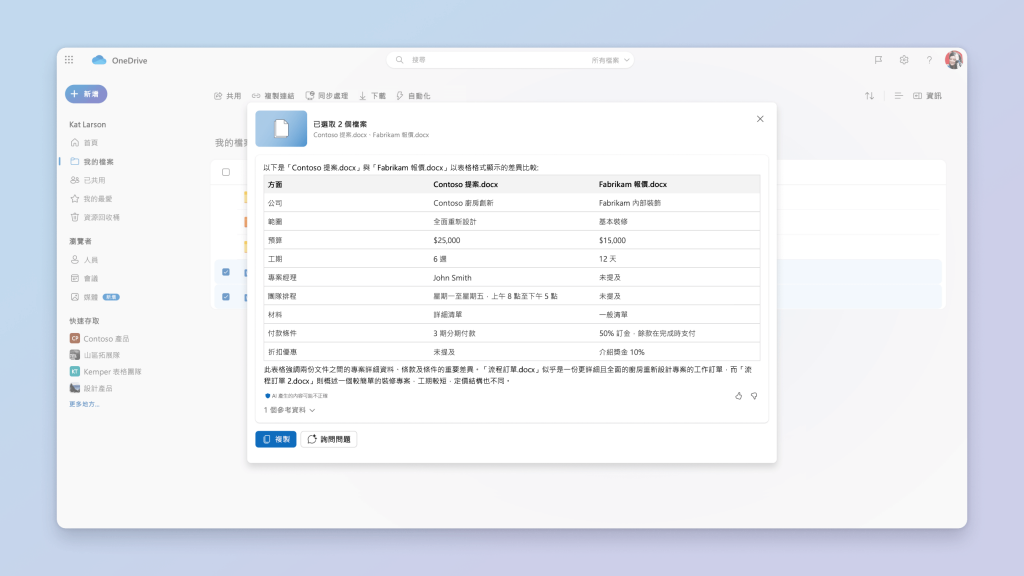Open the flag icon in header

coord(878,60)
